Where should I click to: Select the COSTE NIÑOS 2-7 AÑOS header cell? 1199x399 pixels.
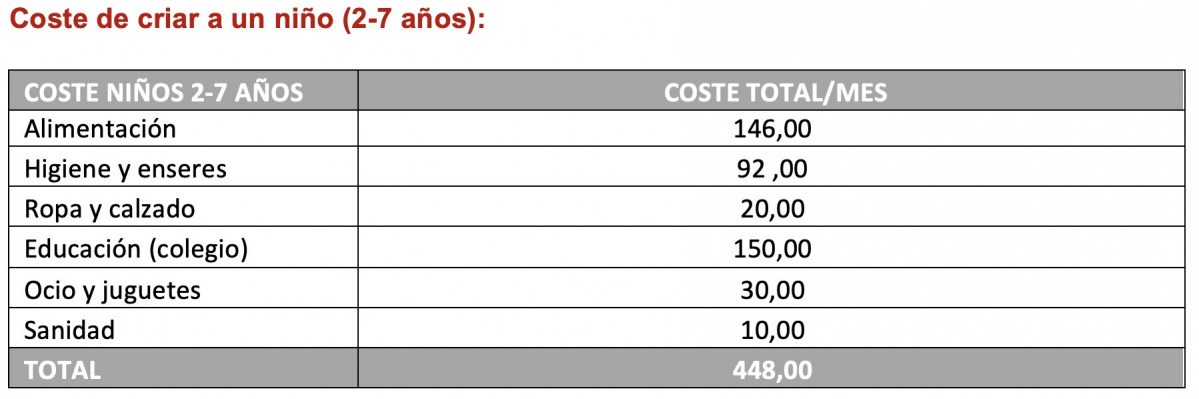[184, 92]
